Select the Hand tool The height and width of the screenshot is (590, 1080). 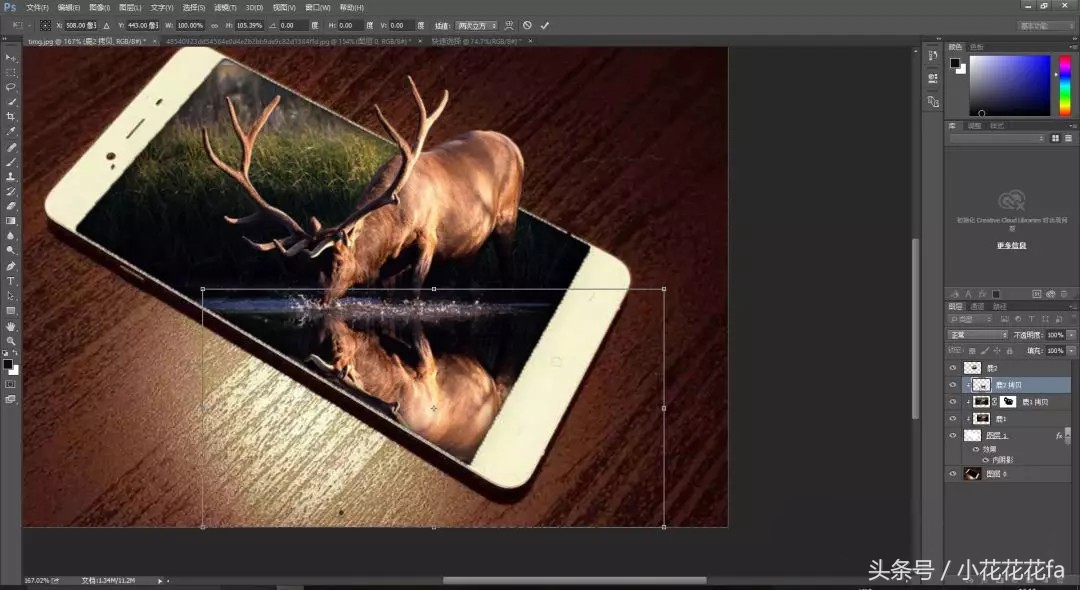pos(12,328)
